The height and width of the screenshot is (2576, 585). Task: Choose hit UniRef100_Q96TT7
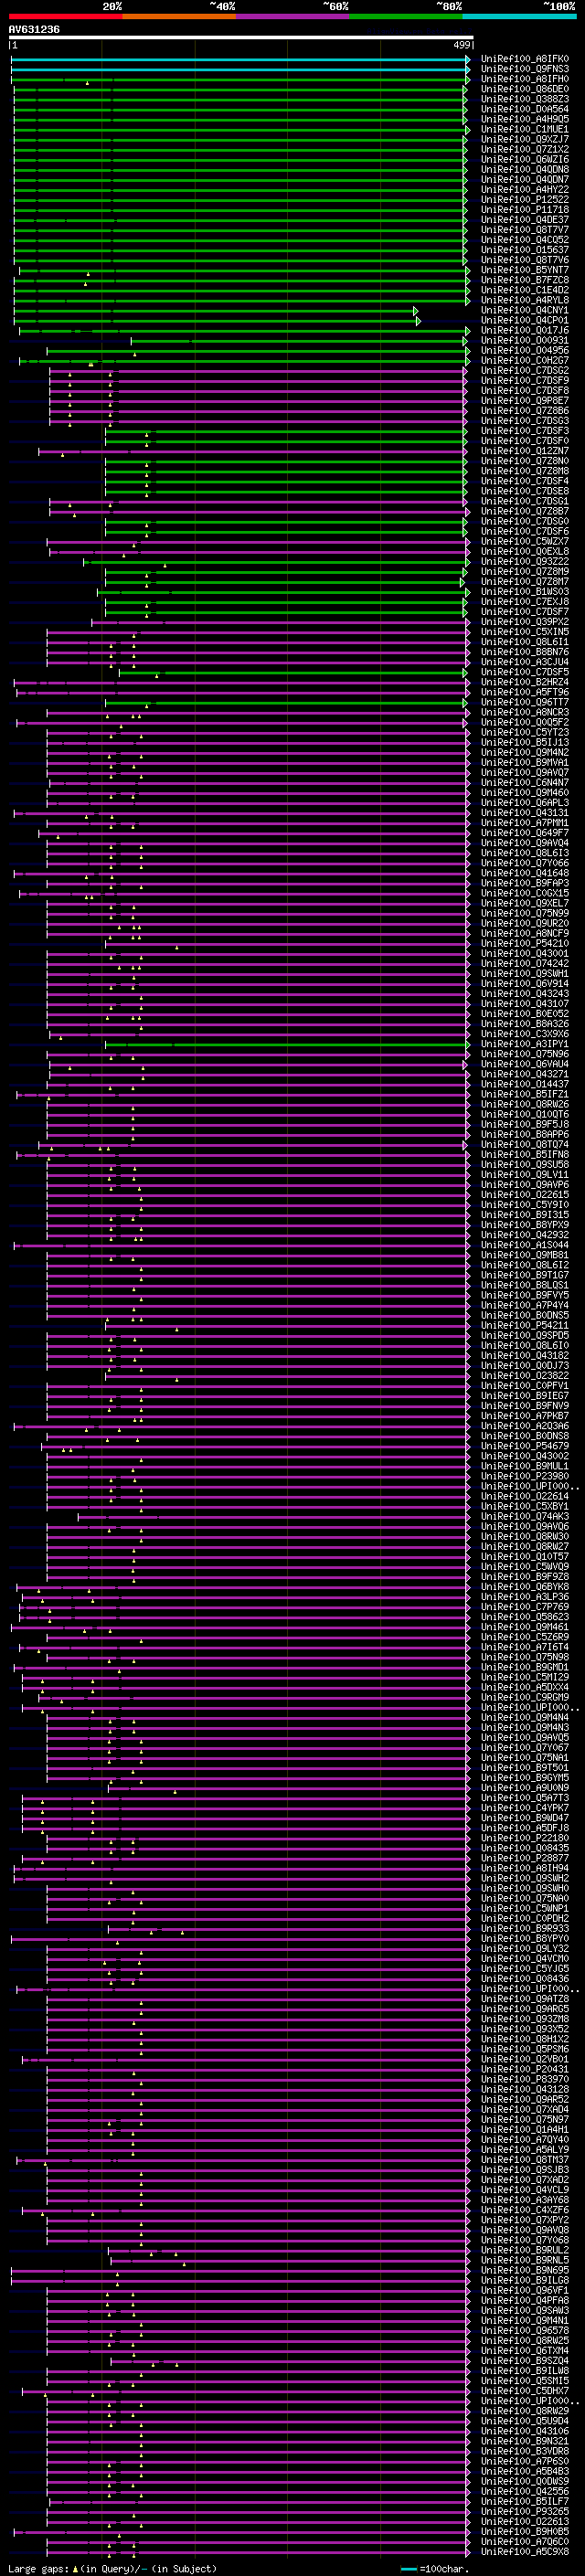click(524, 702)
